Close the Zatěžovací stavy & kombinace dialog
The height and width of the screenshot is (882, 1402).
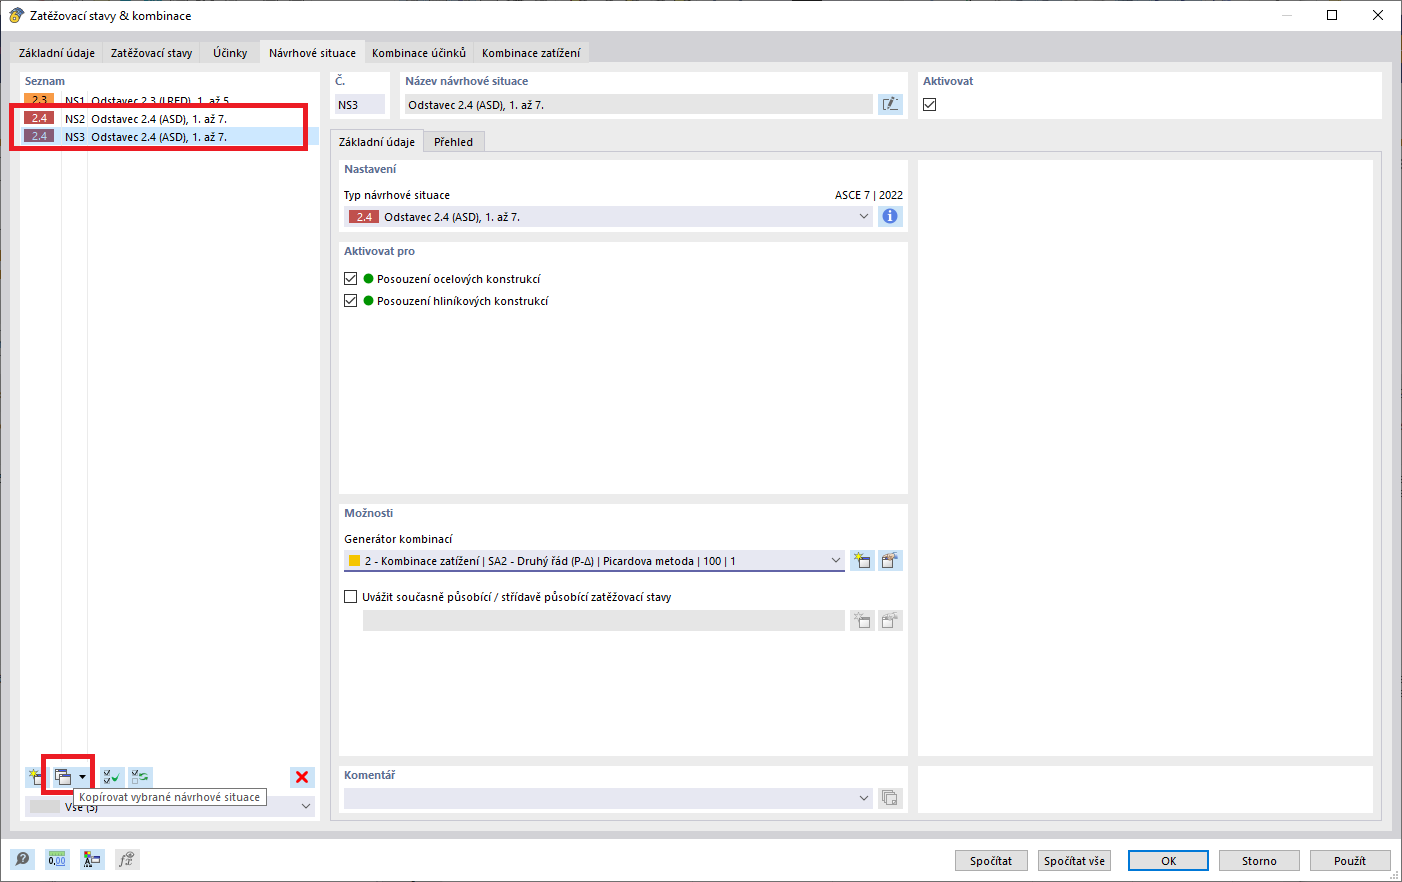[1378, 15]
